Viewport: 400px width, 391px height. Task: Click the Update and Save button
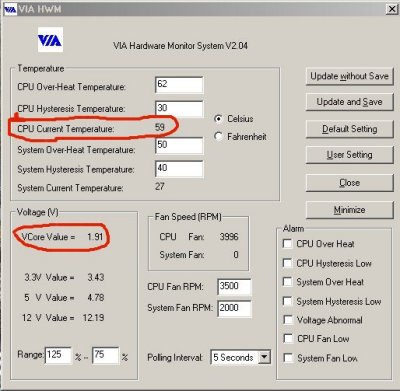(x=349, y=102)
